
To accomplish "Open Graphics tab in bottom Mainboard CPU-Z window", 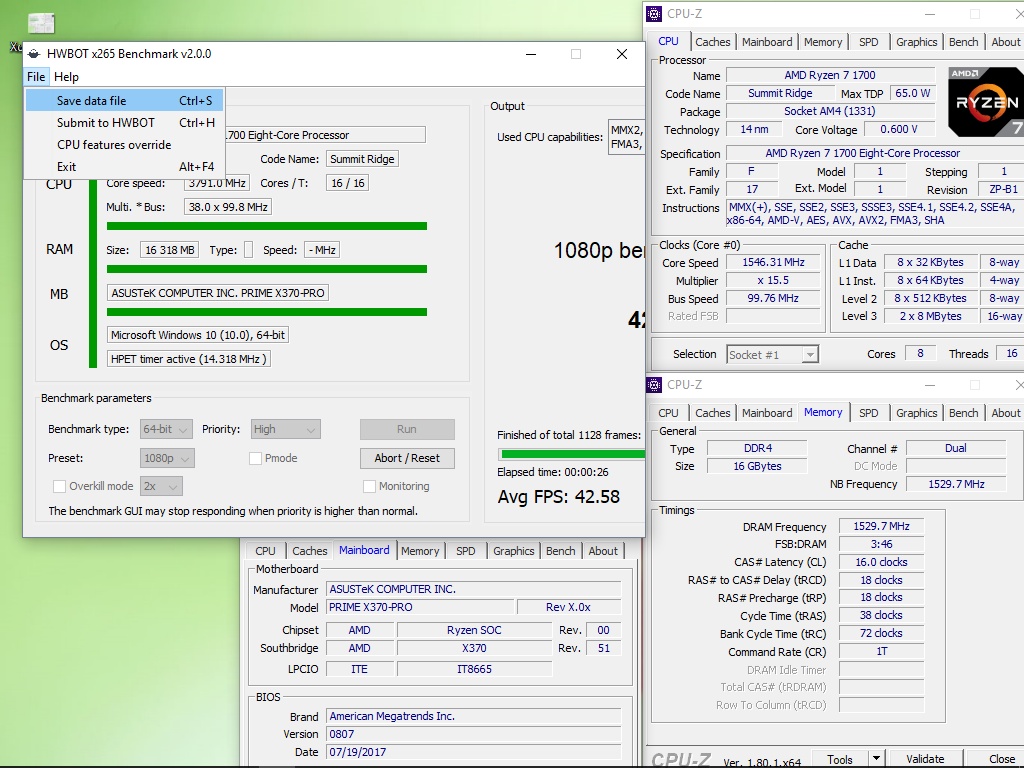I will (x=513, y=551).
